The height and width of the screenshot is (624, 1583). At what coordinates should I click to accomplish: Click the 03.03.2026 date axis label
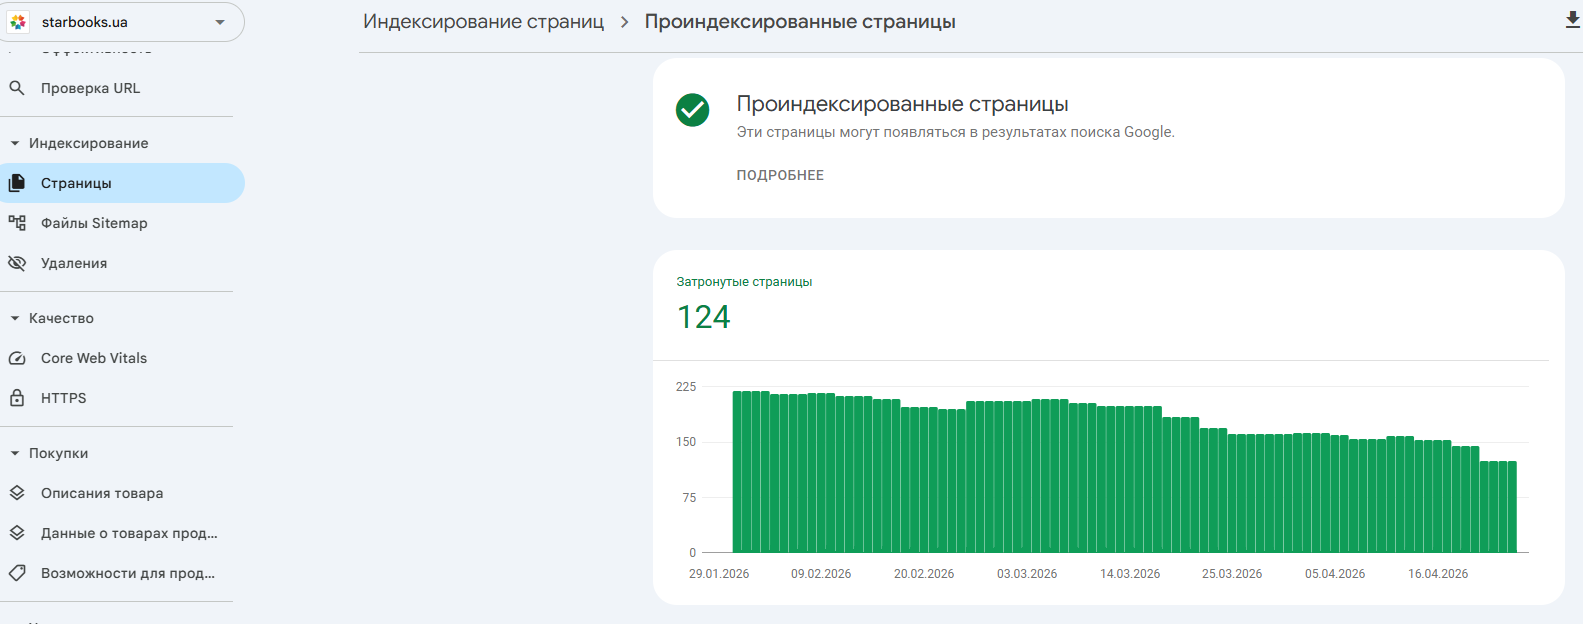(1027, 574)
